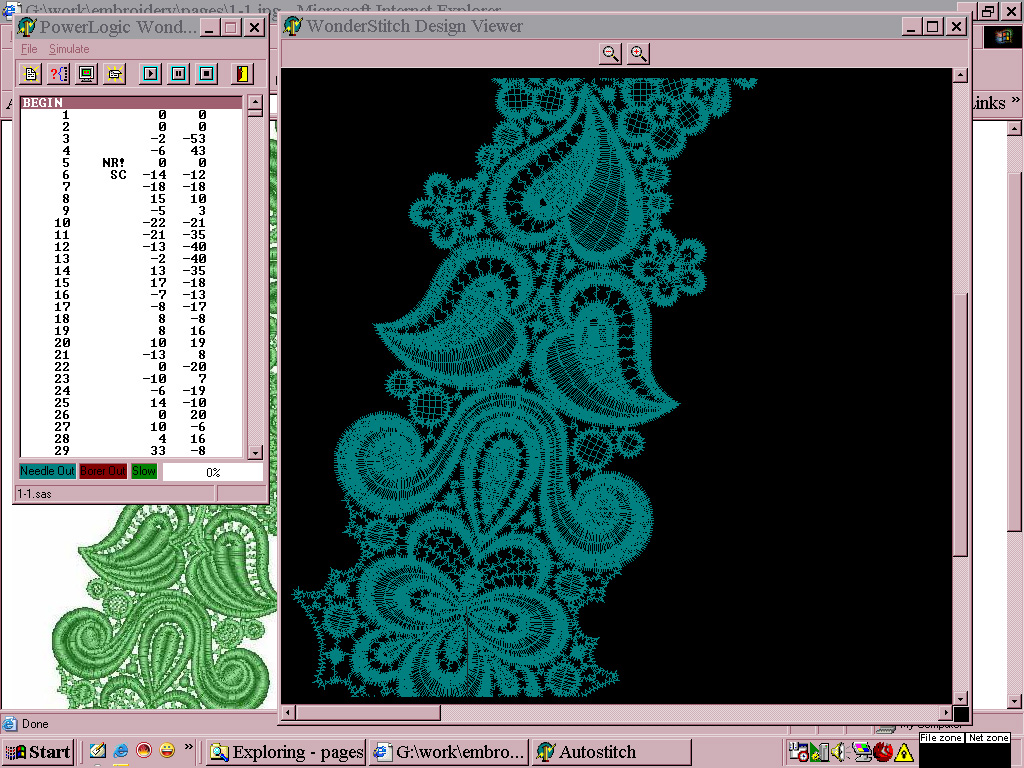The image size is (1024, 768).
Task: Open the monitor display viewer icon
Action: pos(86,73)
